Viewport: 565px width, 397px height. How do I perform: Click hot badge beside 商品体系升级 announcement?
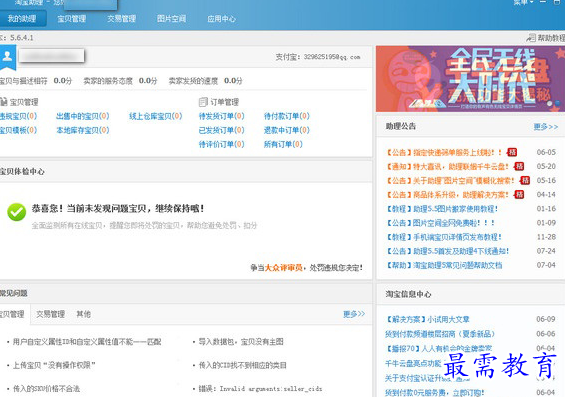(519, 195)
